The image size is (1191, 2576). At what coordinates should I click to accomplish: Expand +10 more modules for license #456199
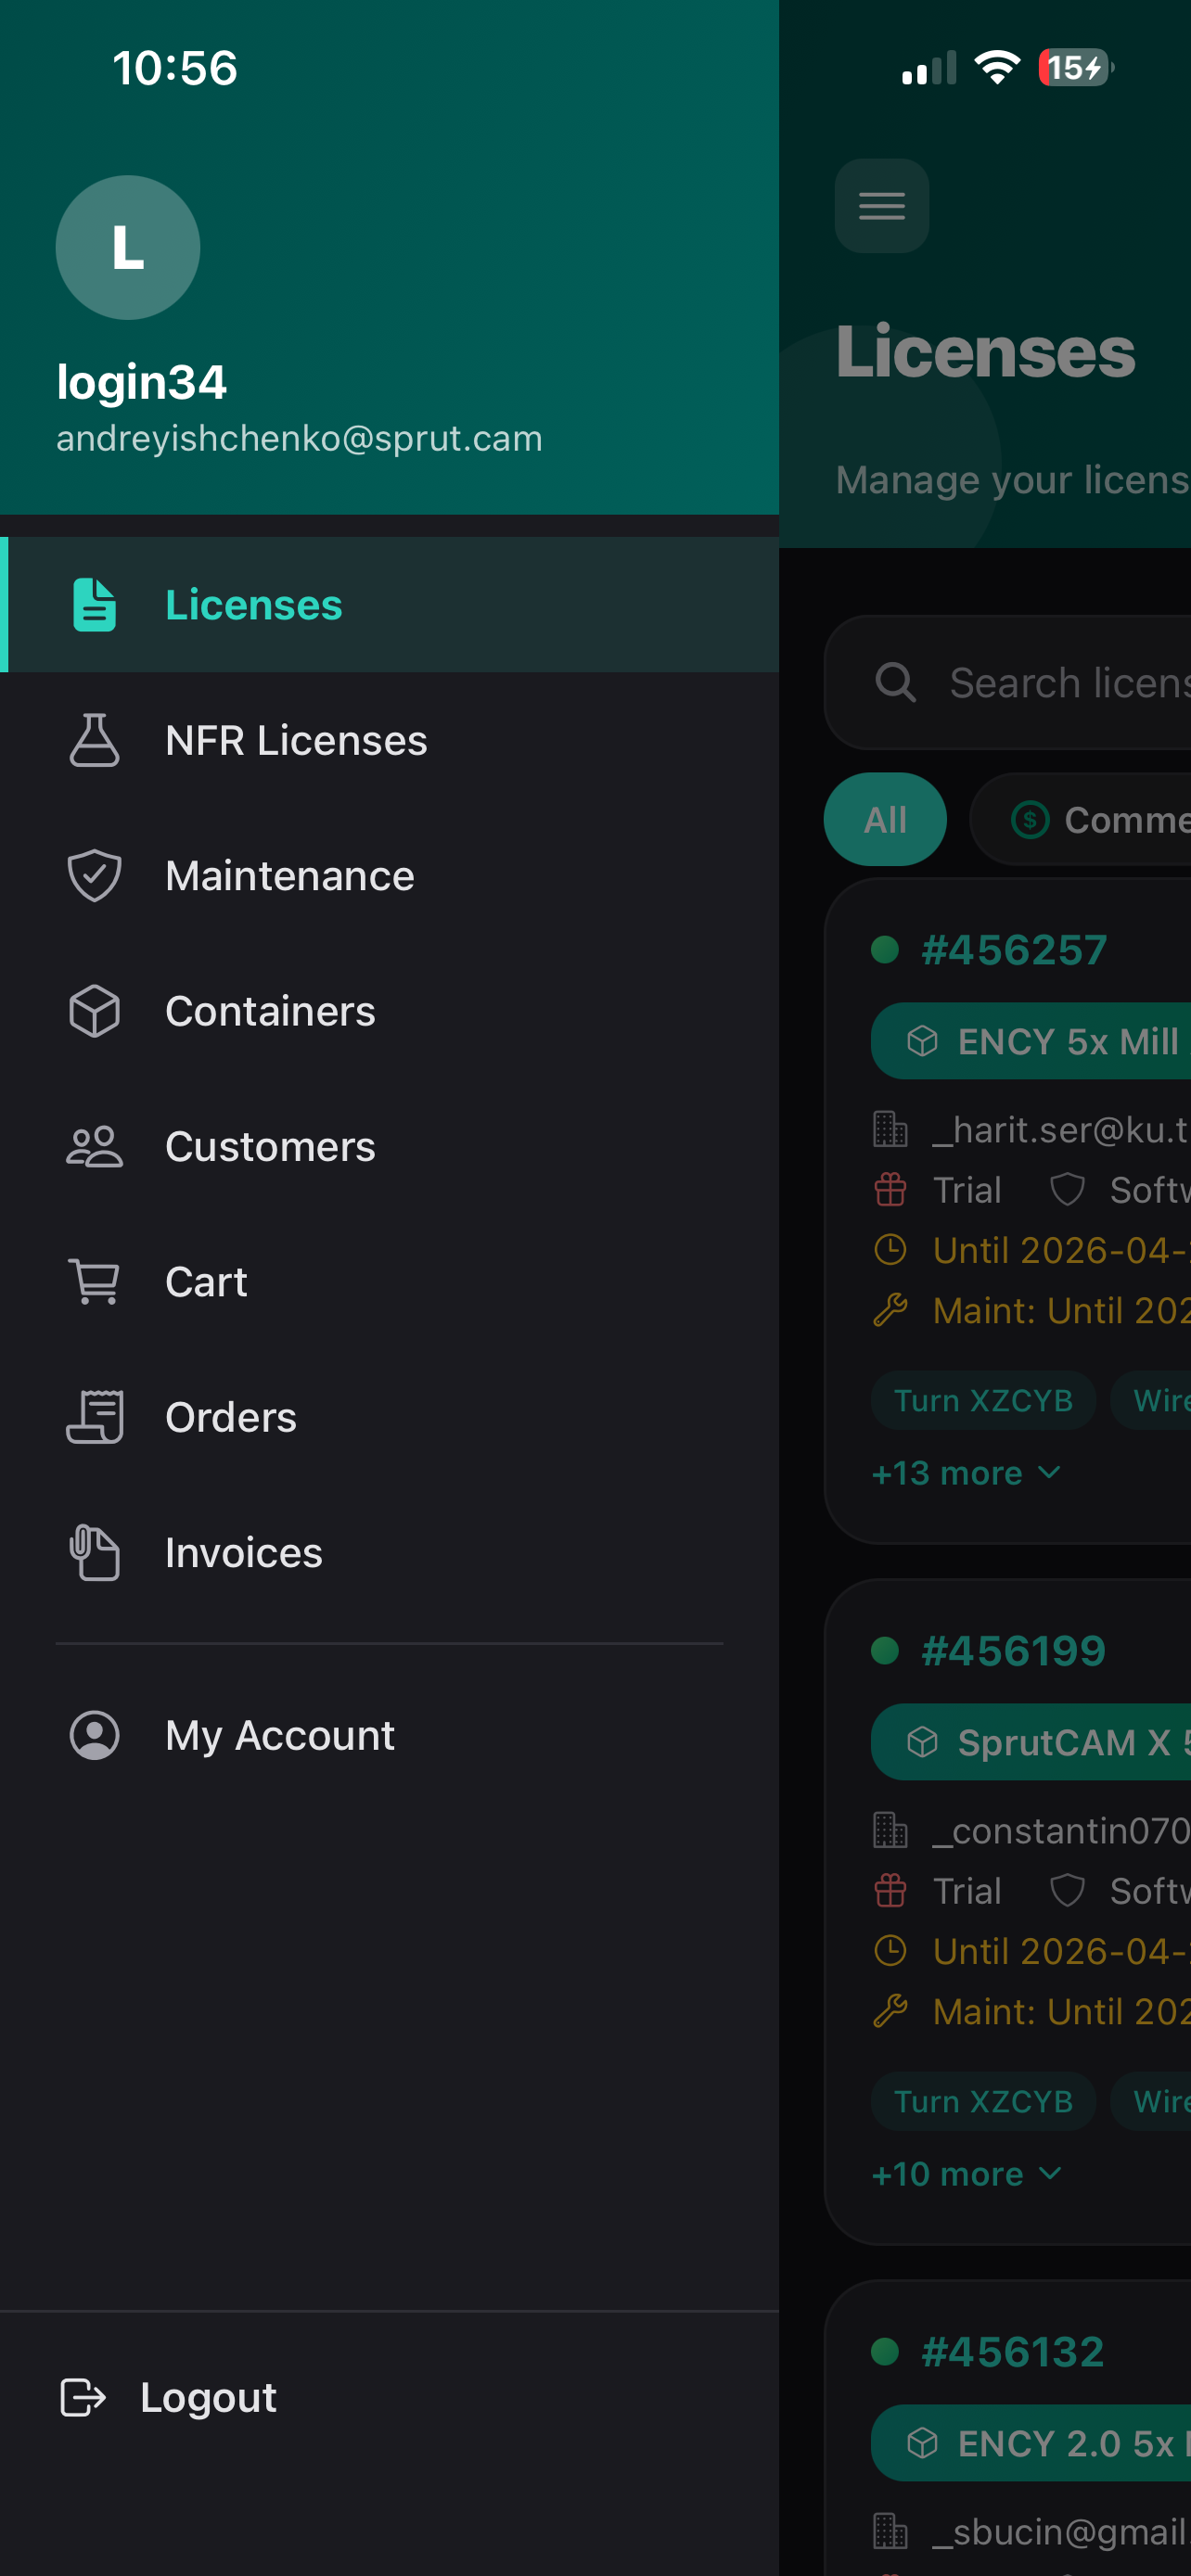966,2173
